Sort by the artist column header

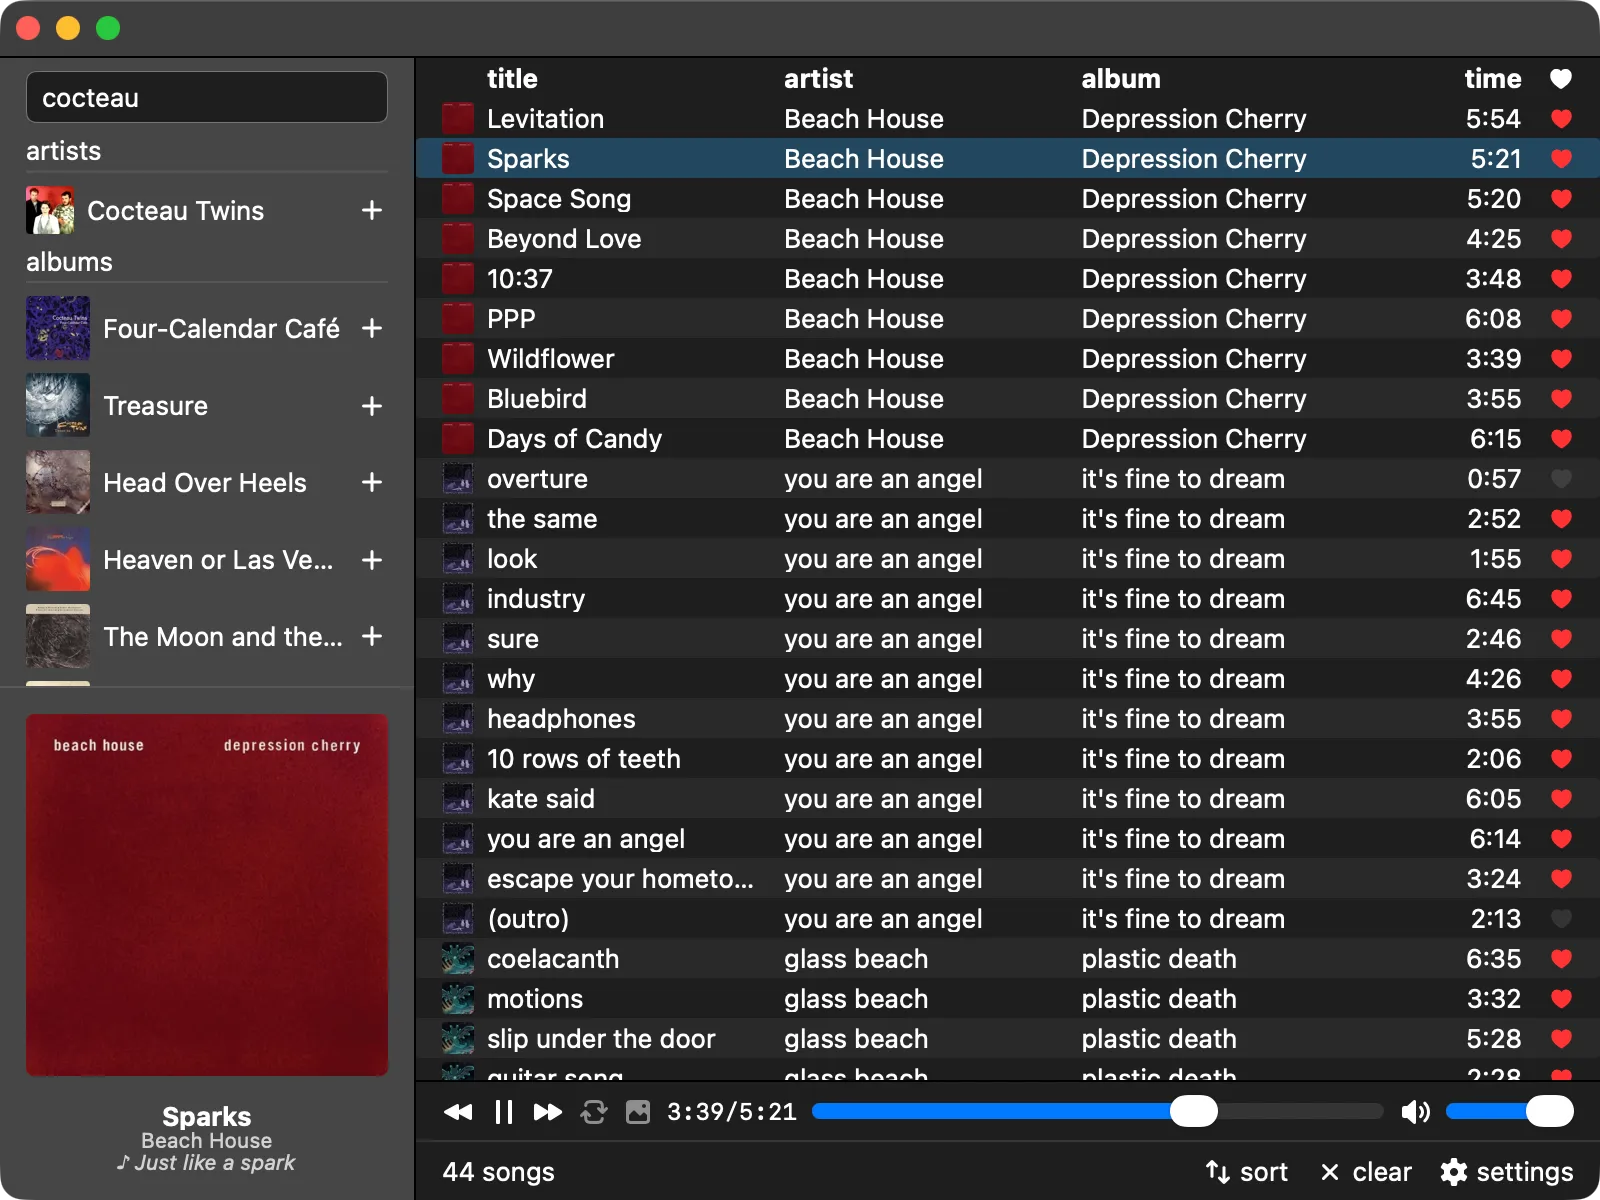coord(818,79)
